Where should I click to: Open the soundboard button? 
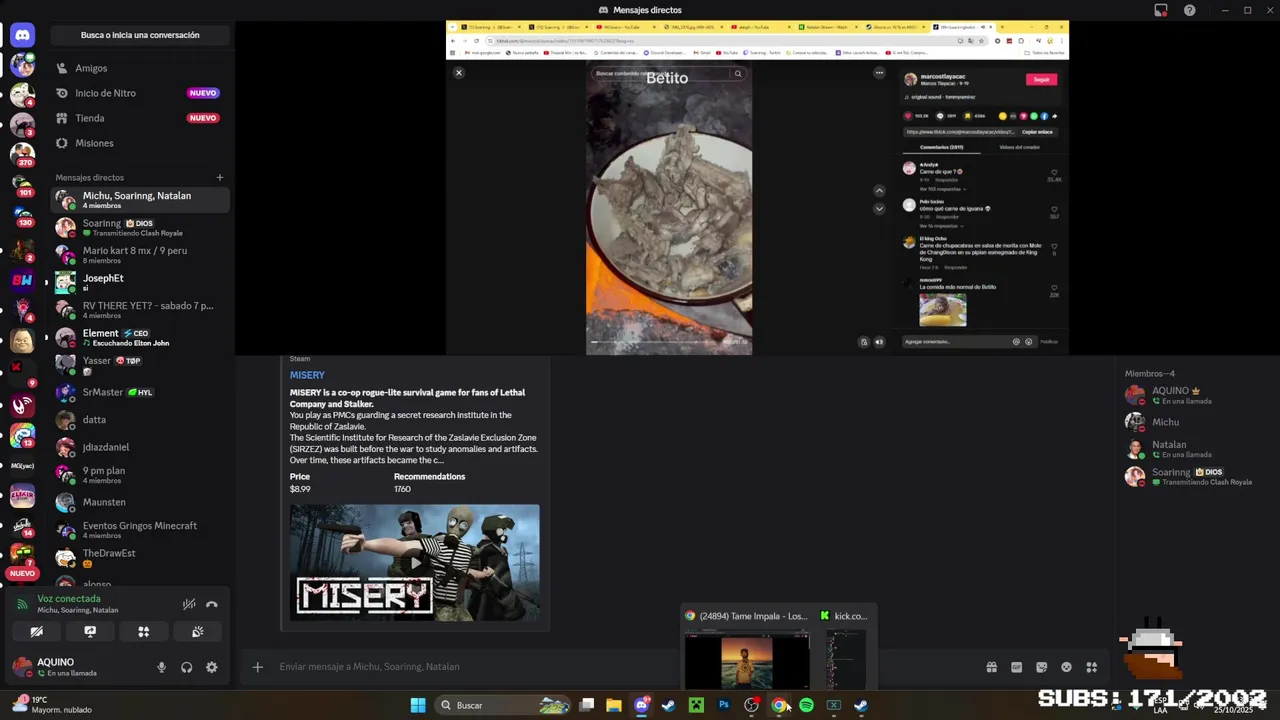click(x=198, y=632)
